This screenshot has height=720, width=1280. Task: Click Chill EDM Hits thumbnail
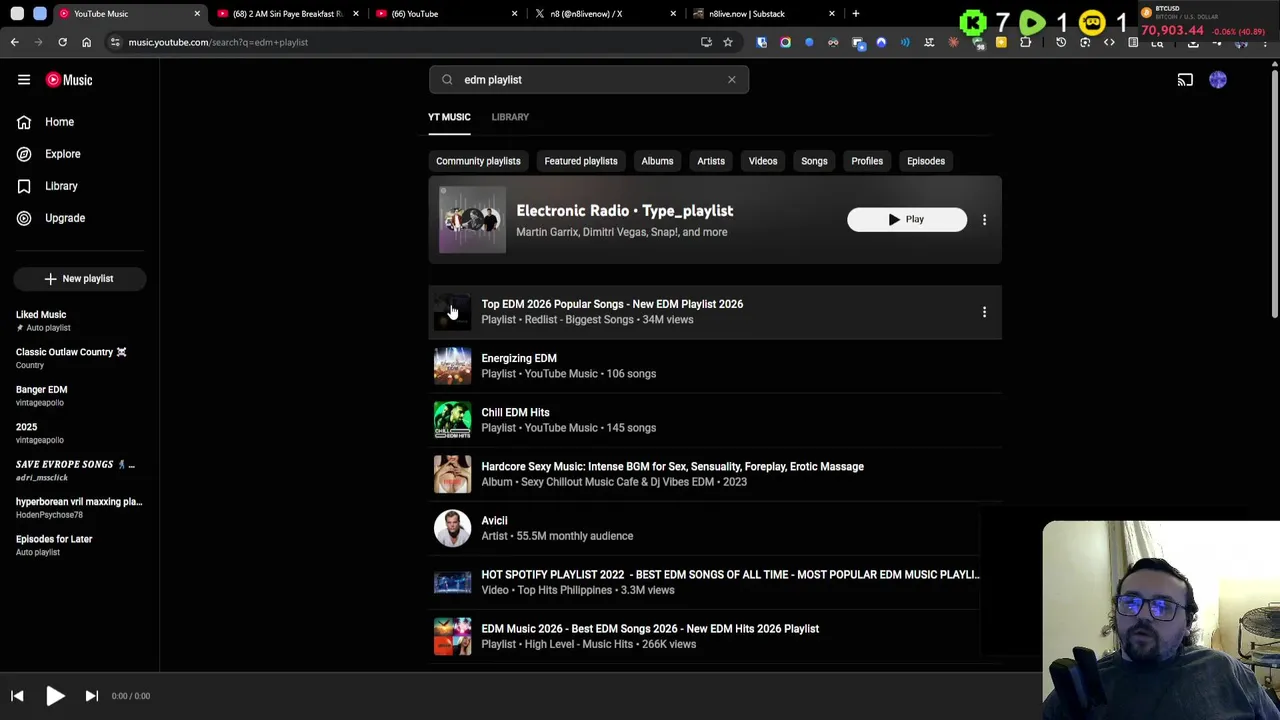452,420
